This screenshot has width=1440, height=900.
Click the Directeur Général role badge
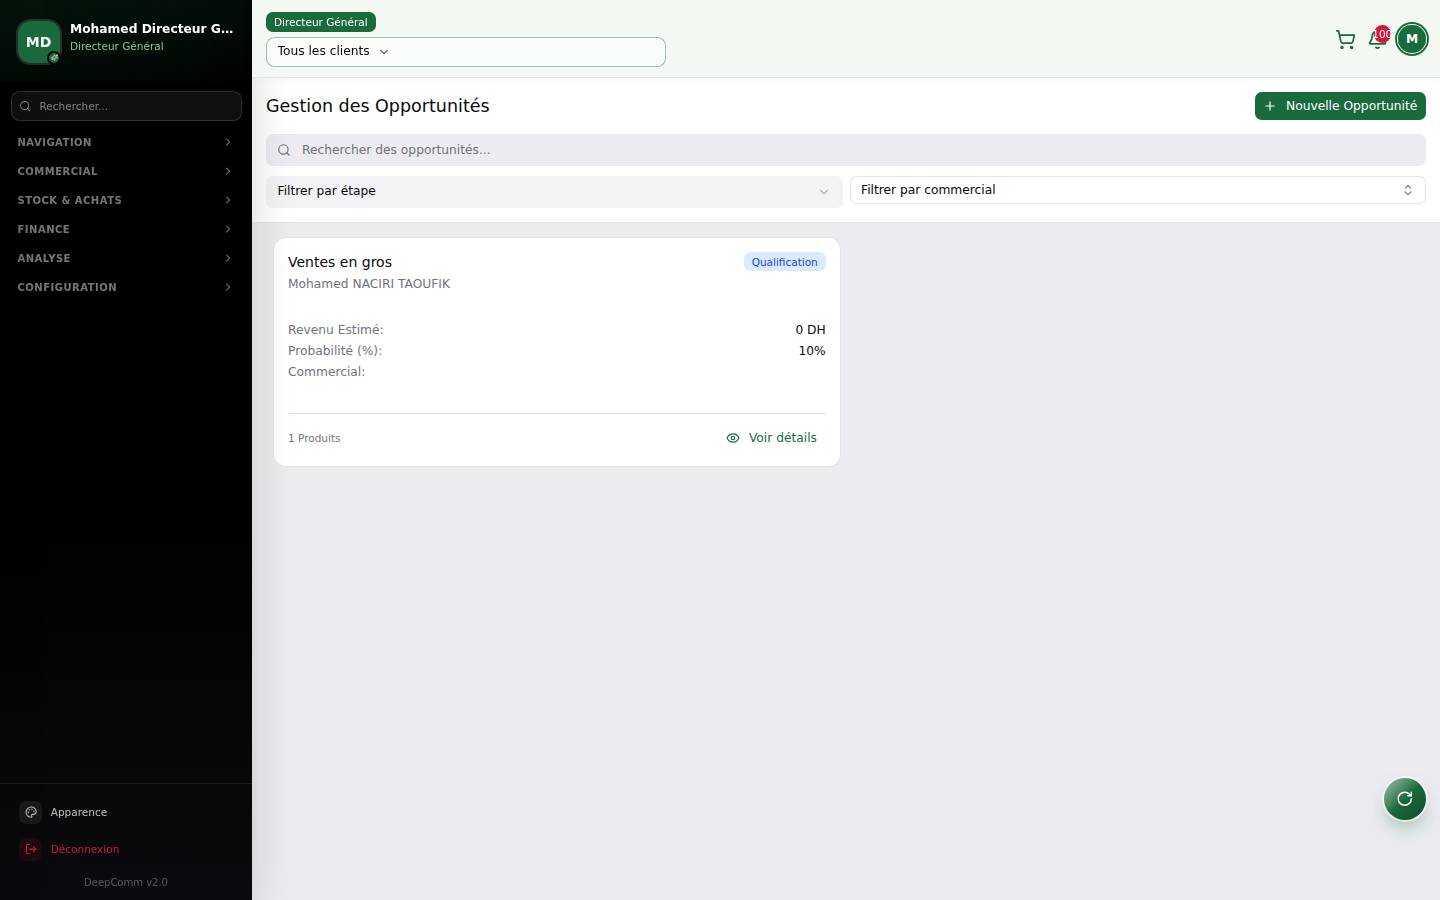point(321,22)
